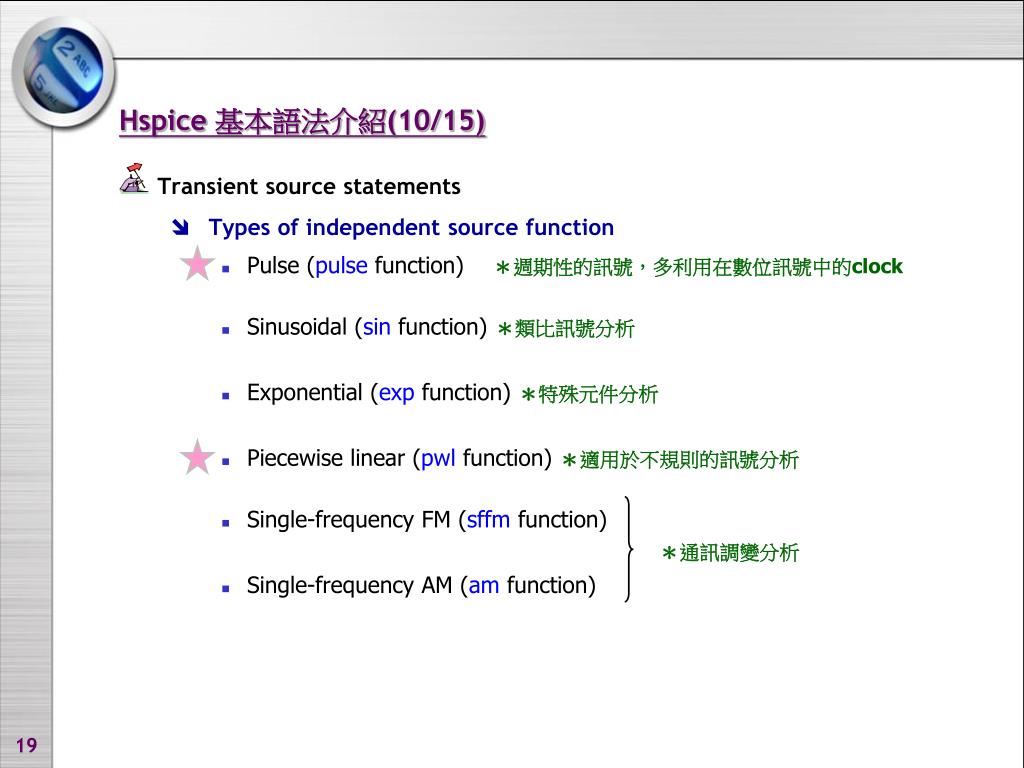Click slide number 19

[26, 745]
